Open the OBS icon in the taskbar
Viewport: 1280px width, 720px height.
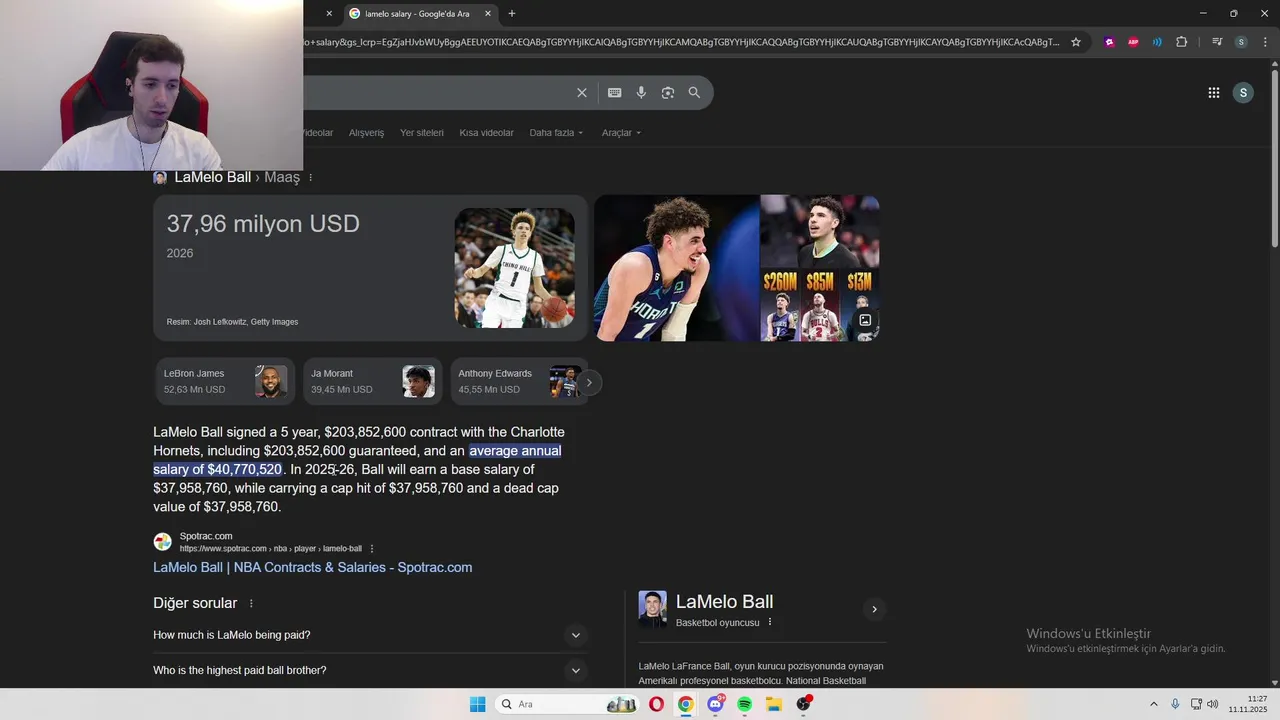click(803, 704)
